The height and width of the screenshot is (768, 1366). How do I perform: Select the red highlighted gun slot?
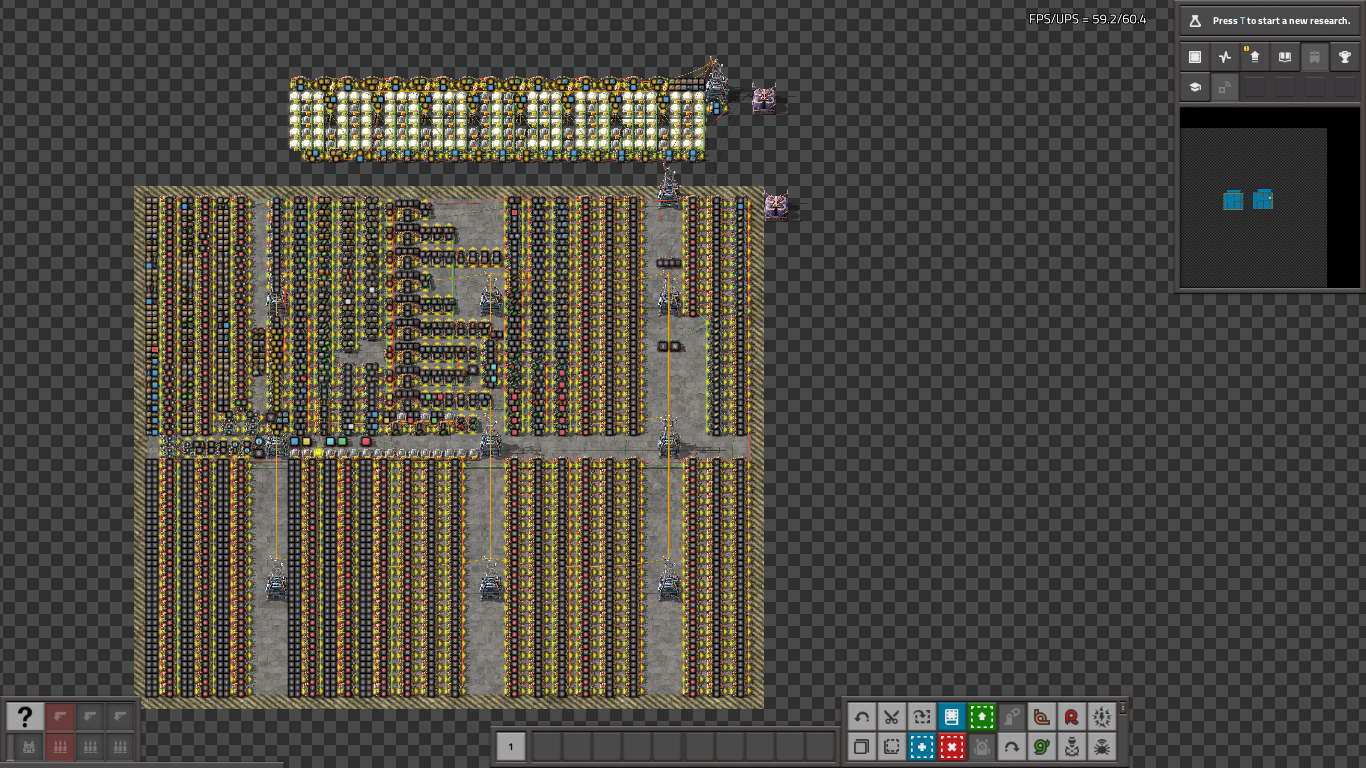60,716
